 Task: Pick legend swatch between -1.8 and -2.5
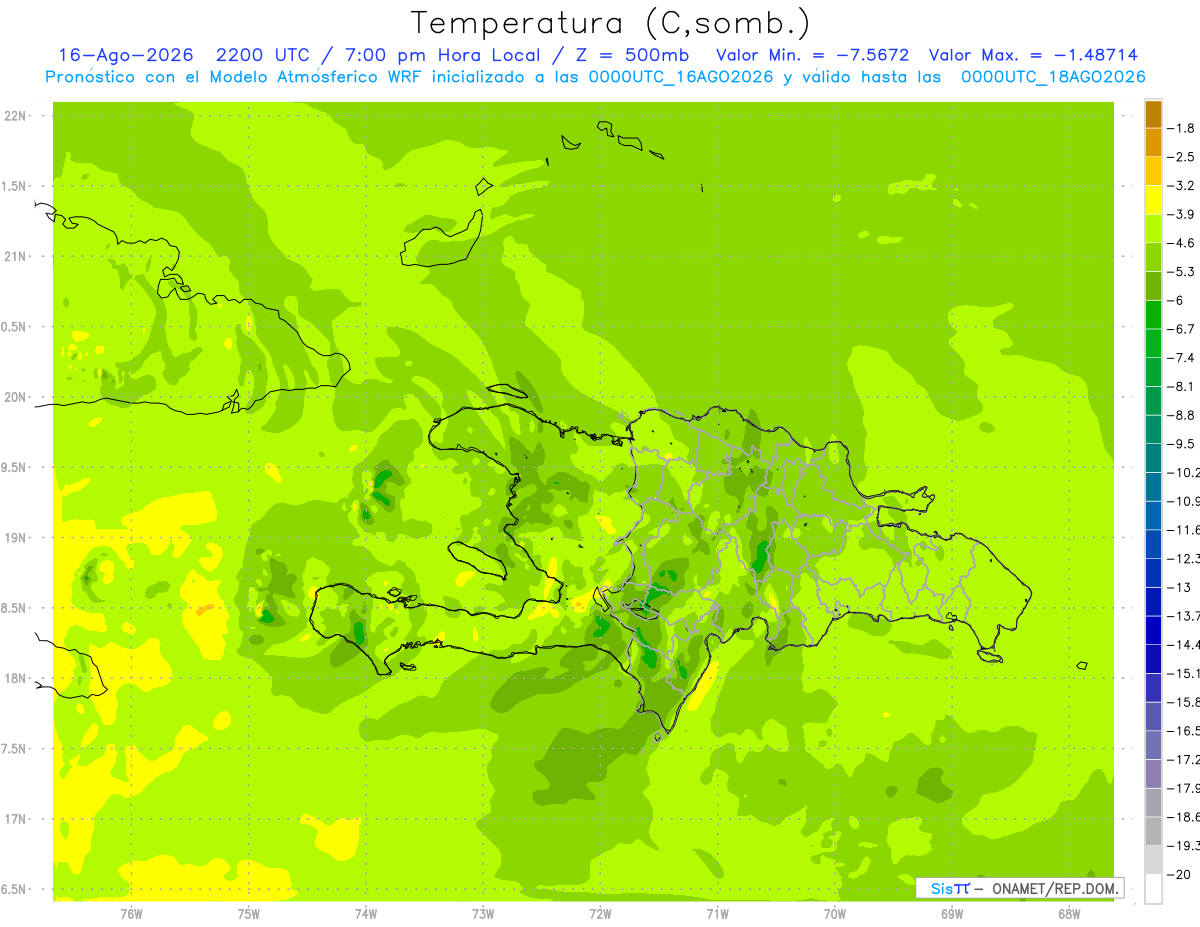coord(1153,142)
